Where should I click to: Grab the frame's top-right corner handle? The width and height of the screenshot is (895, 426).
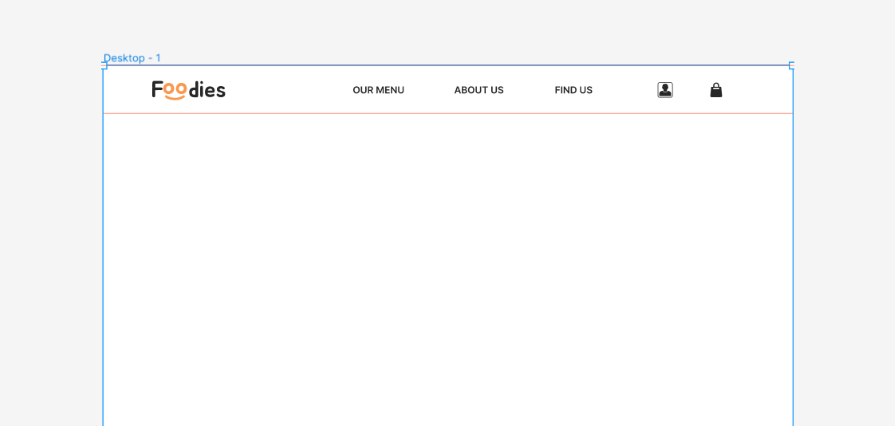click(x=792, y=66)
